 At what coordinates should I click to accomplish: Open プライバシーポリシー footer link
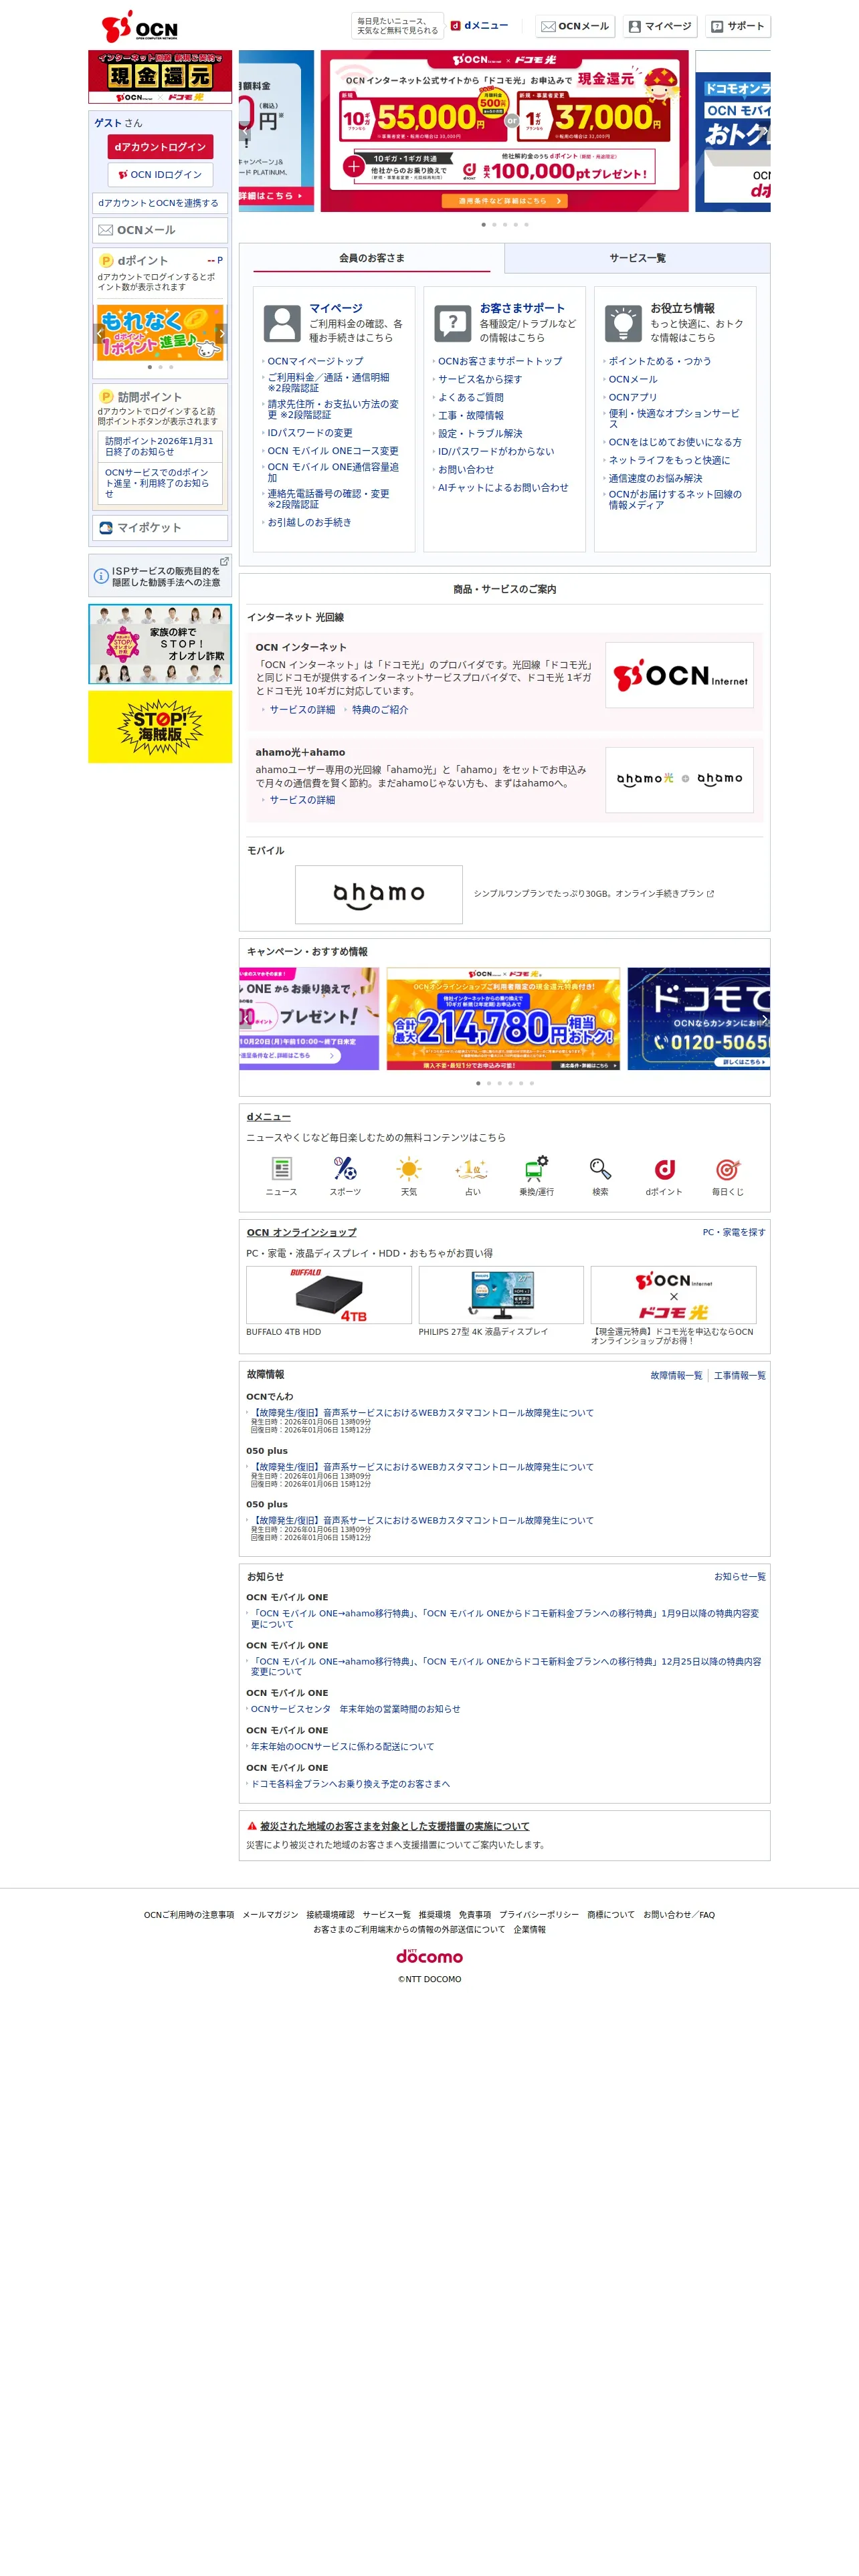point(539,1915)
